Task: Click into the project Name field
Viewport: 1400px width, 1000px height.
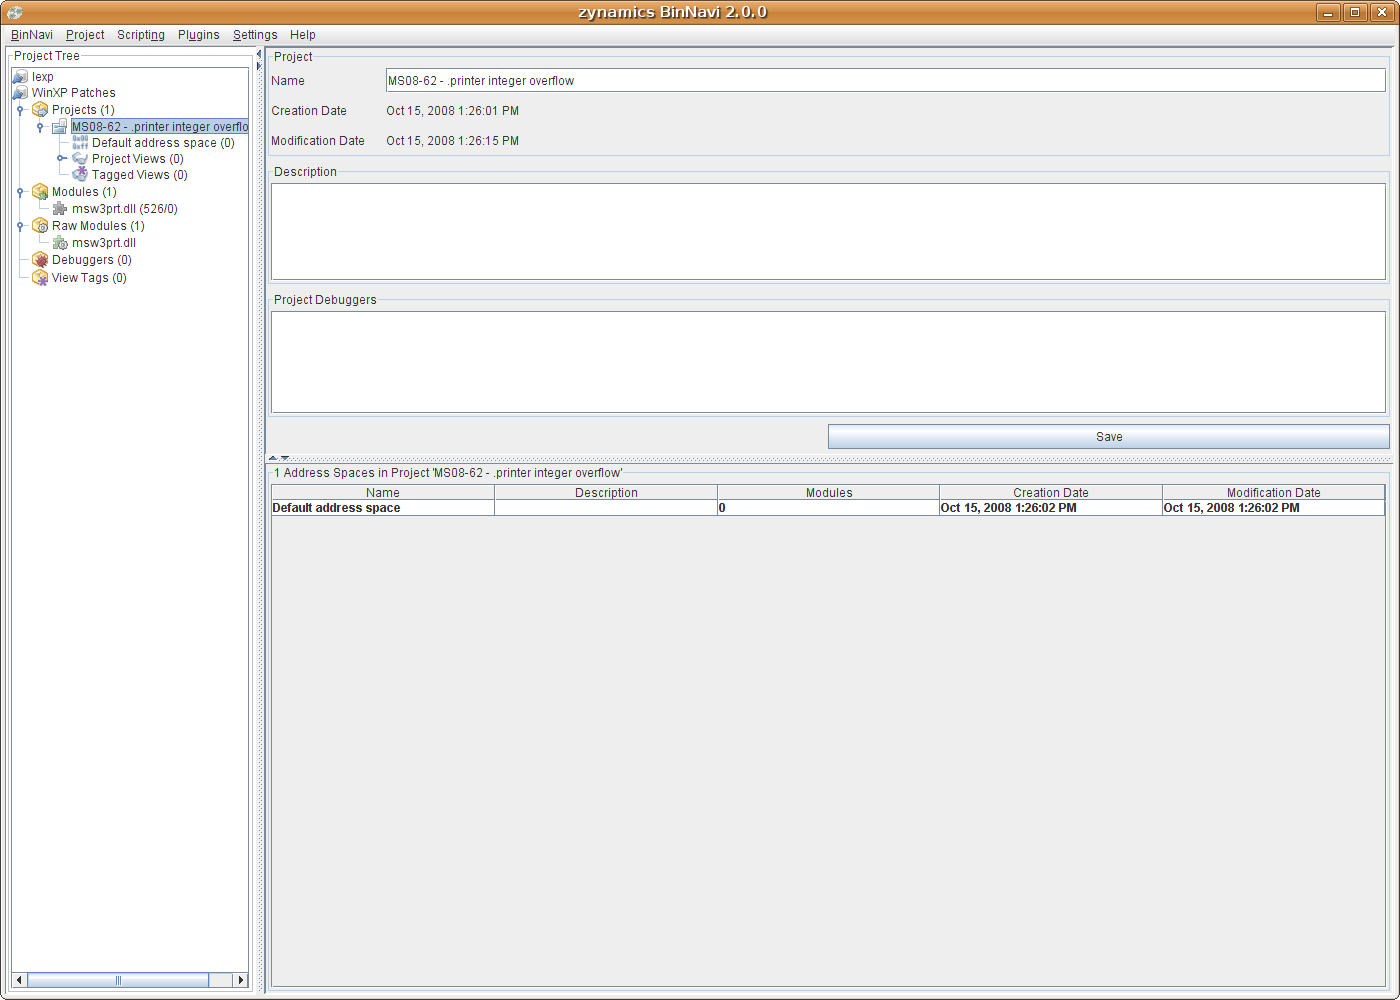Action: pyautogui.click(x=886, y=80)
